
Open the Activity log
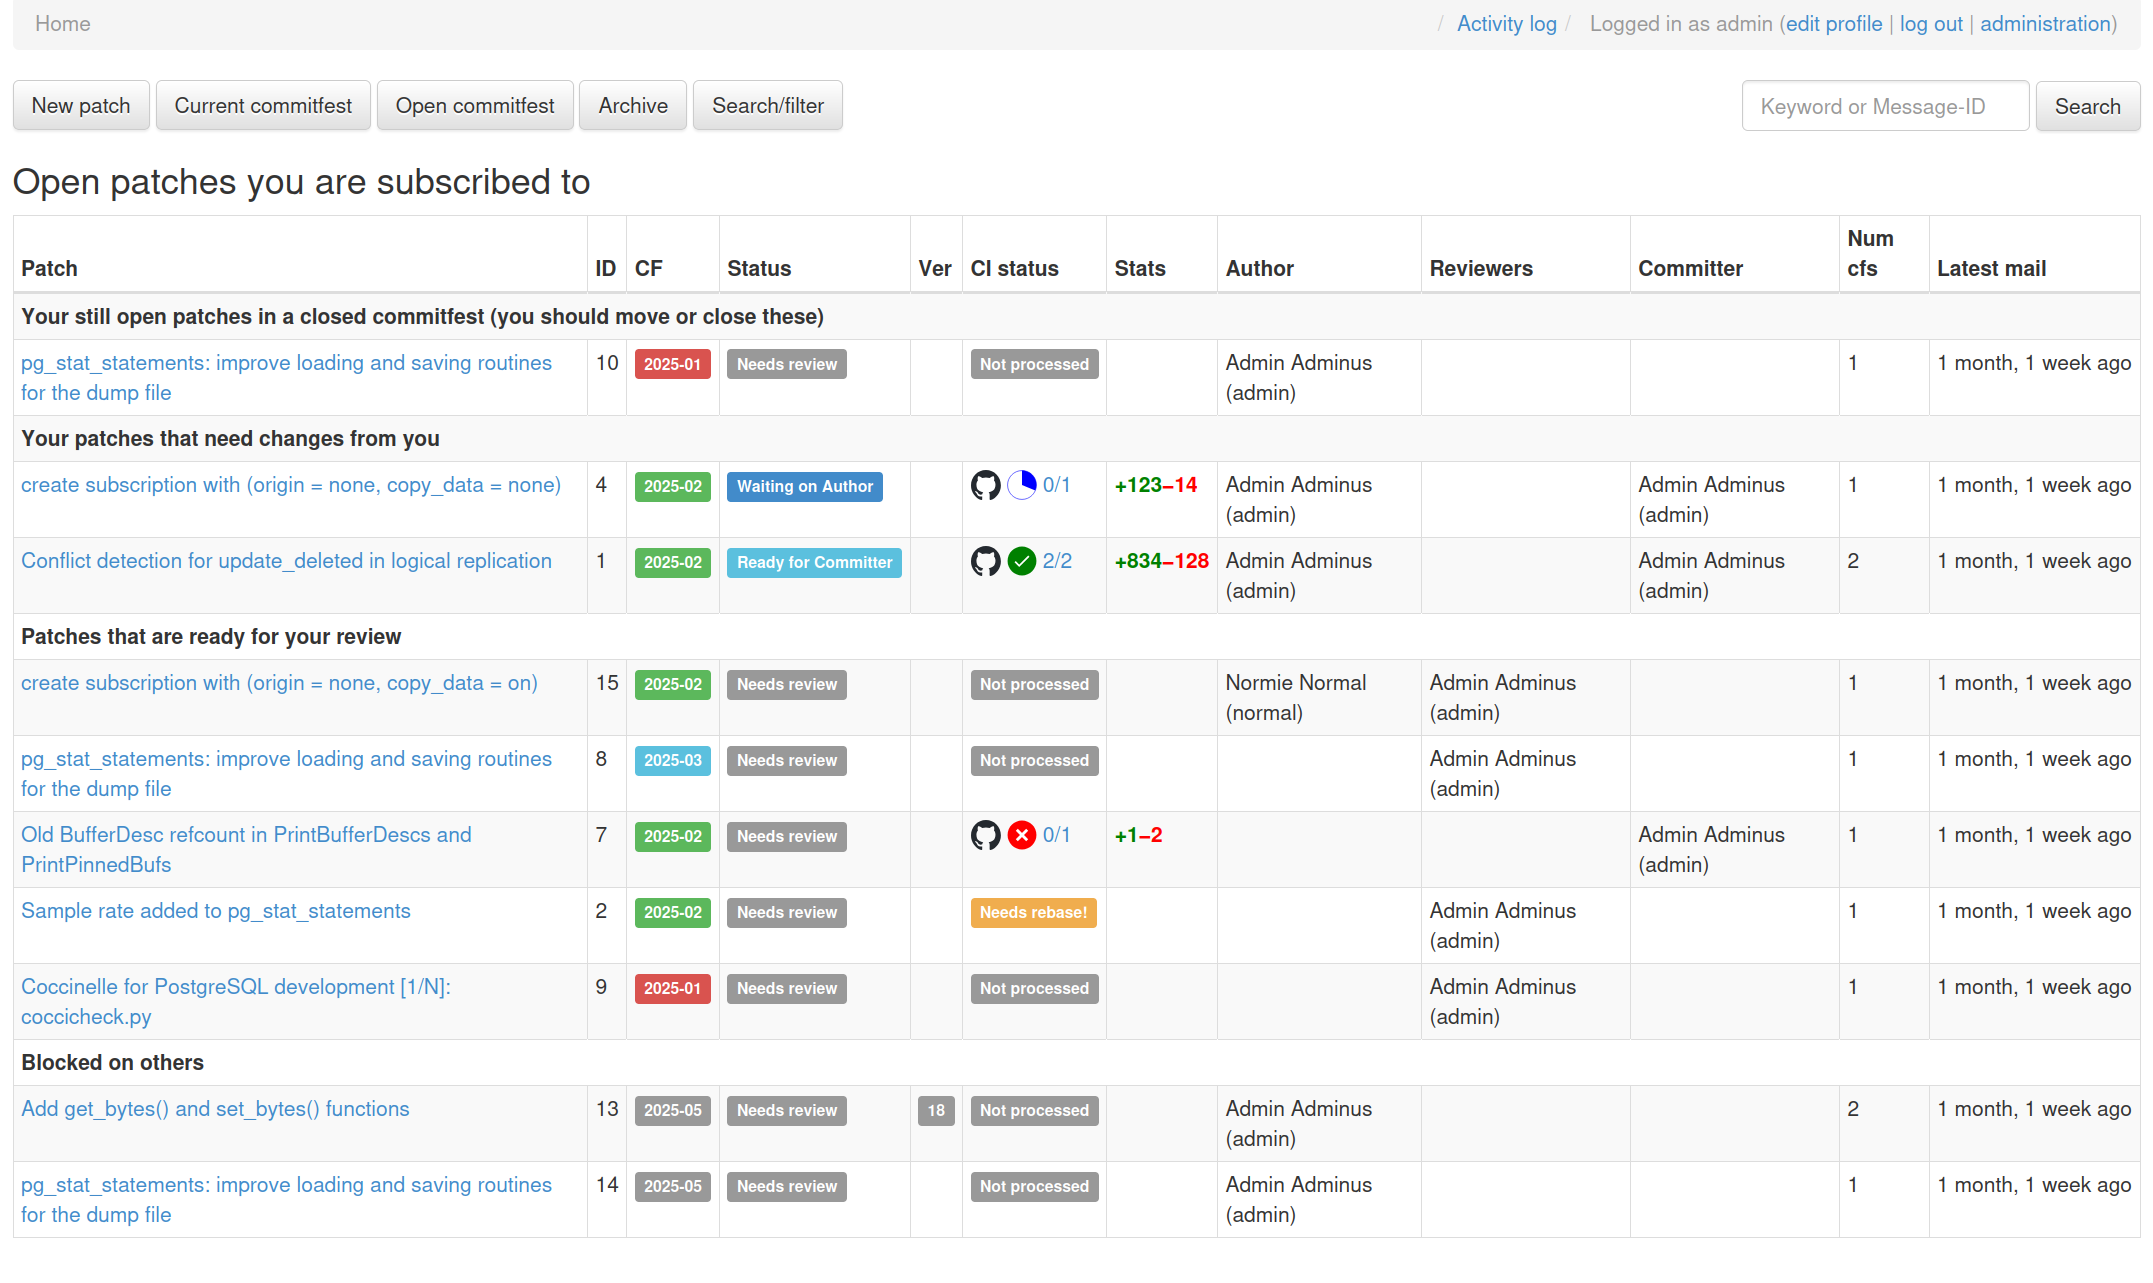tap(1506, 23)
